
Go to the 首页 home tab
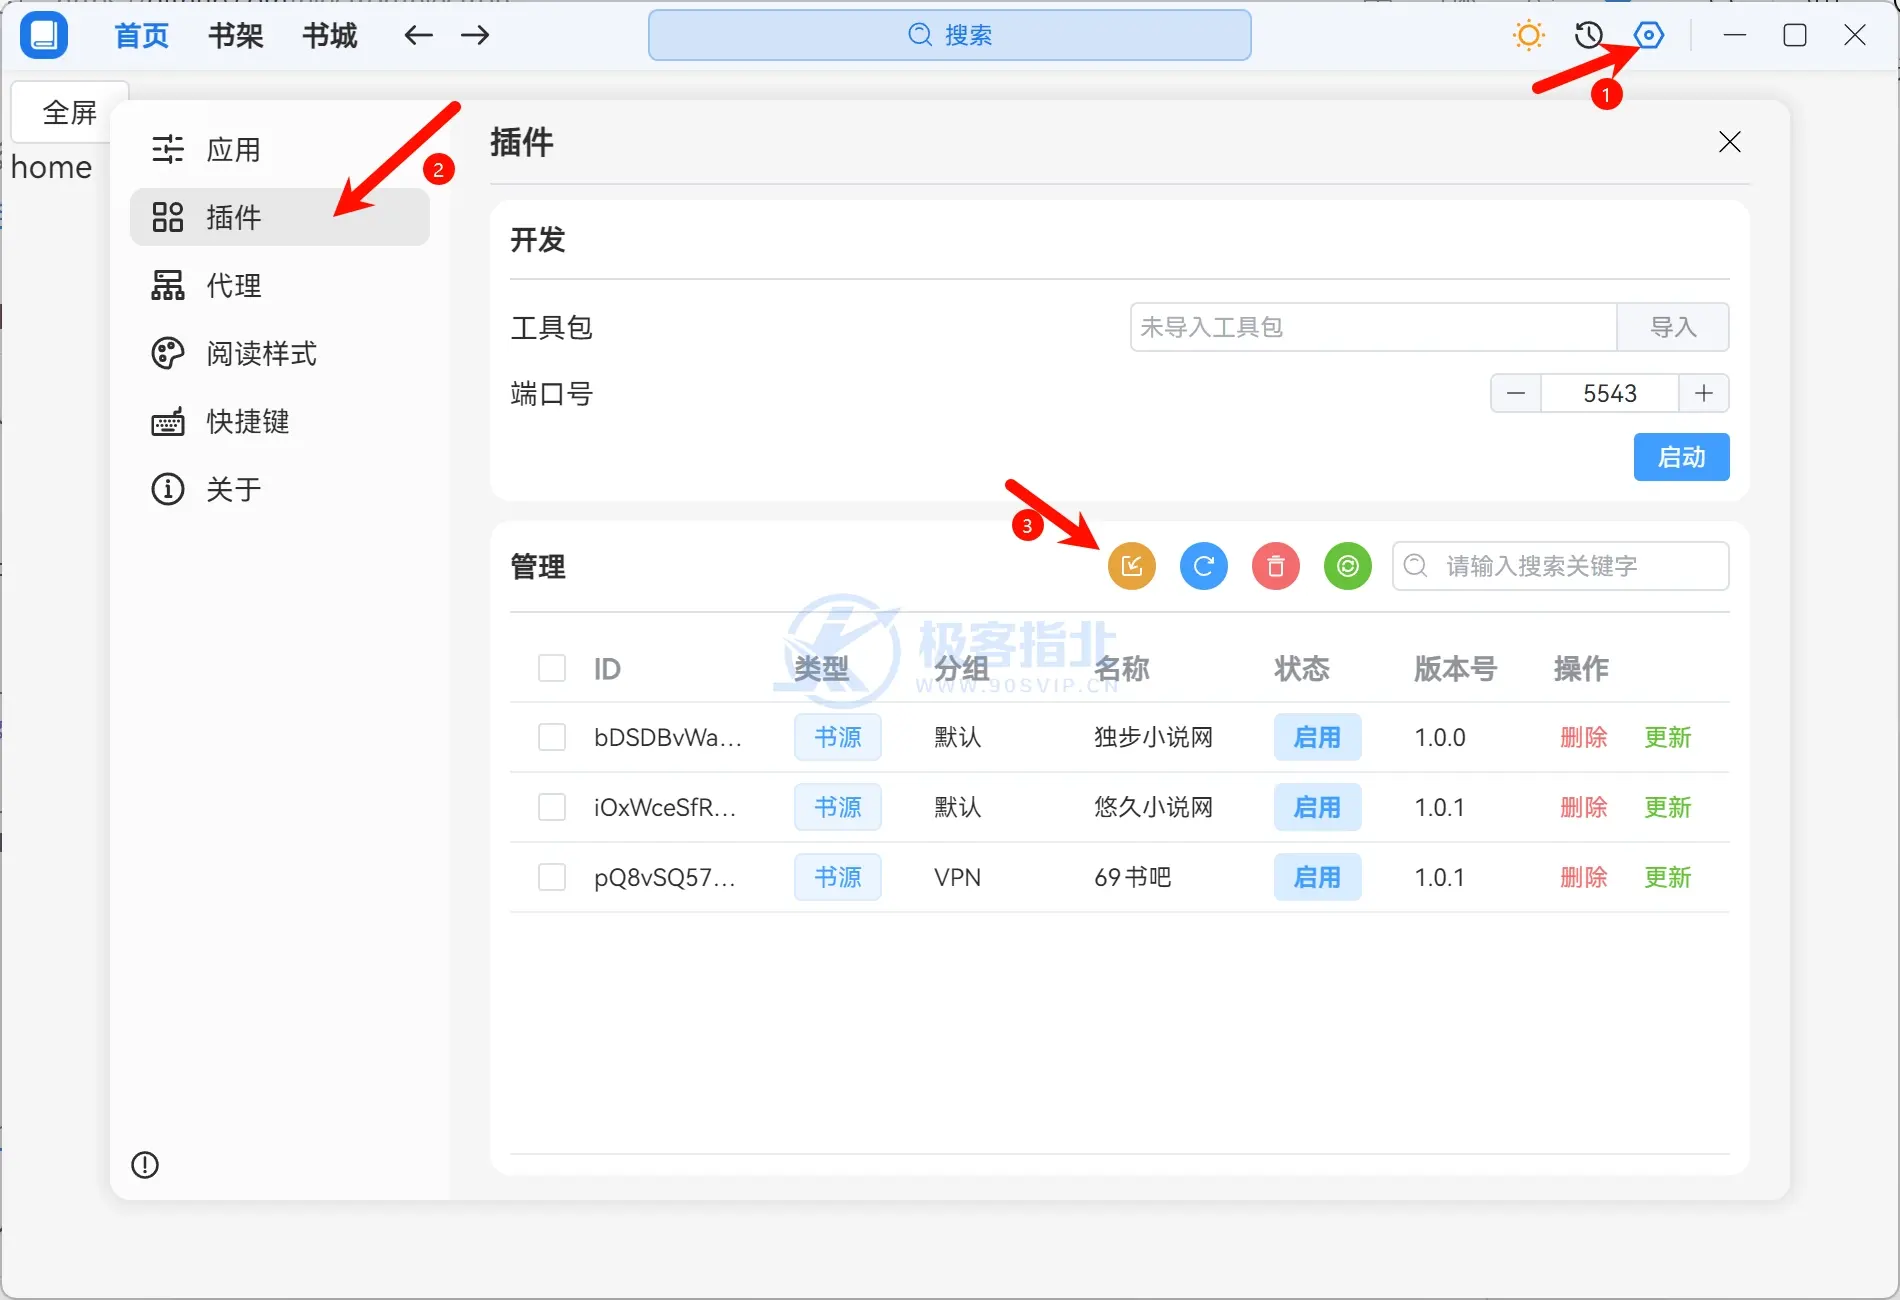pyautogui.click(x=142, y=36)
